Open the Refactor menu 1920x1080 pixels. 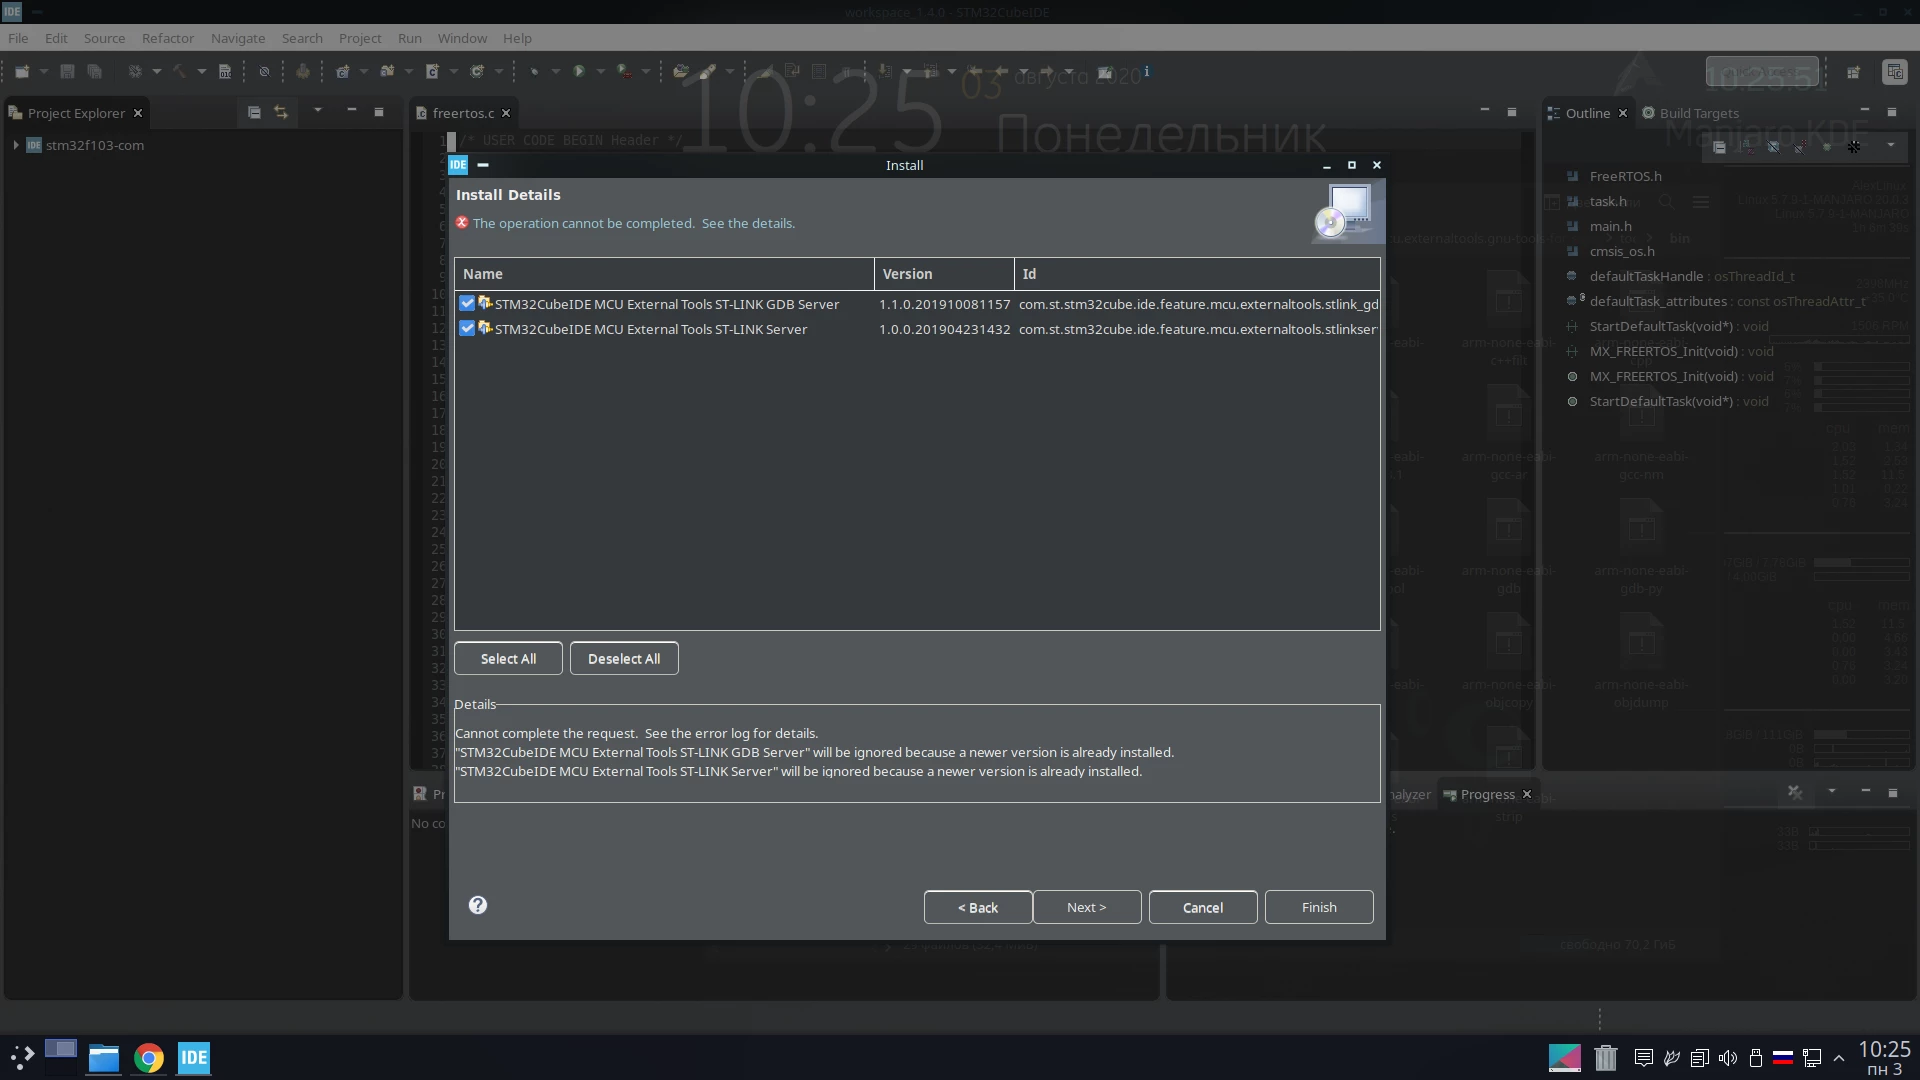168,38
